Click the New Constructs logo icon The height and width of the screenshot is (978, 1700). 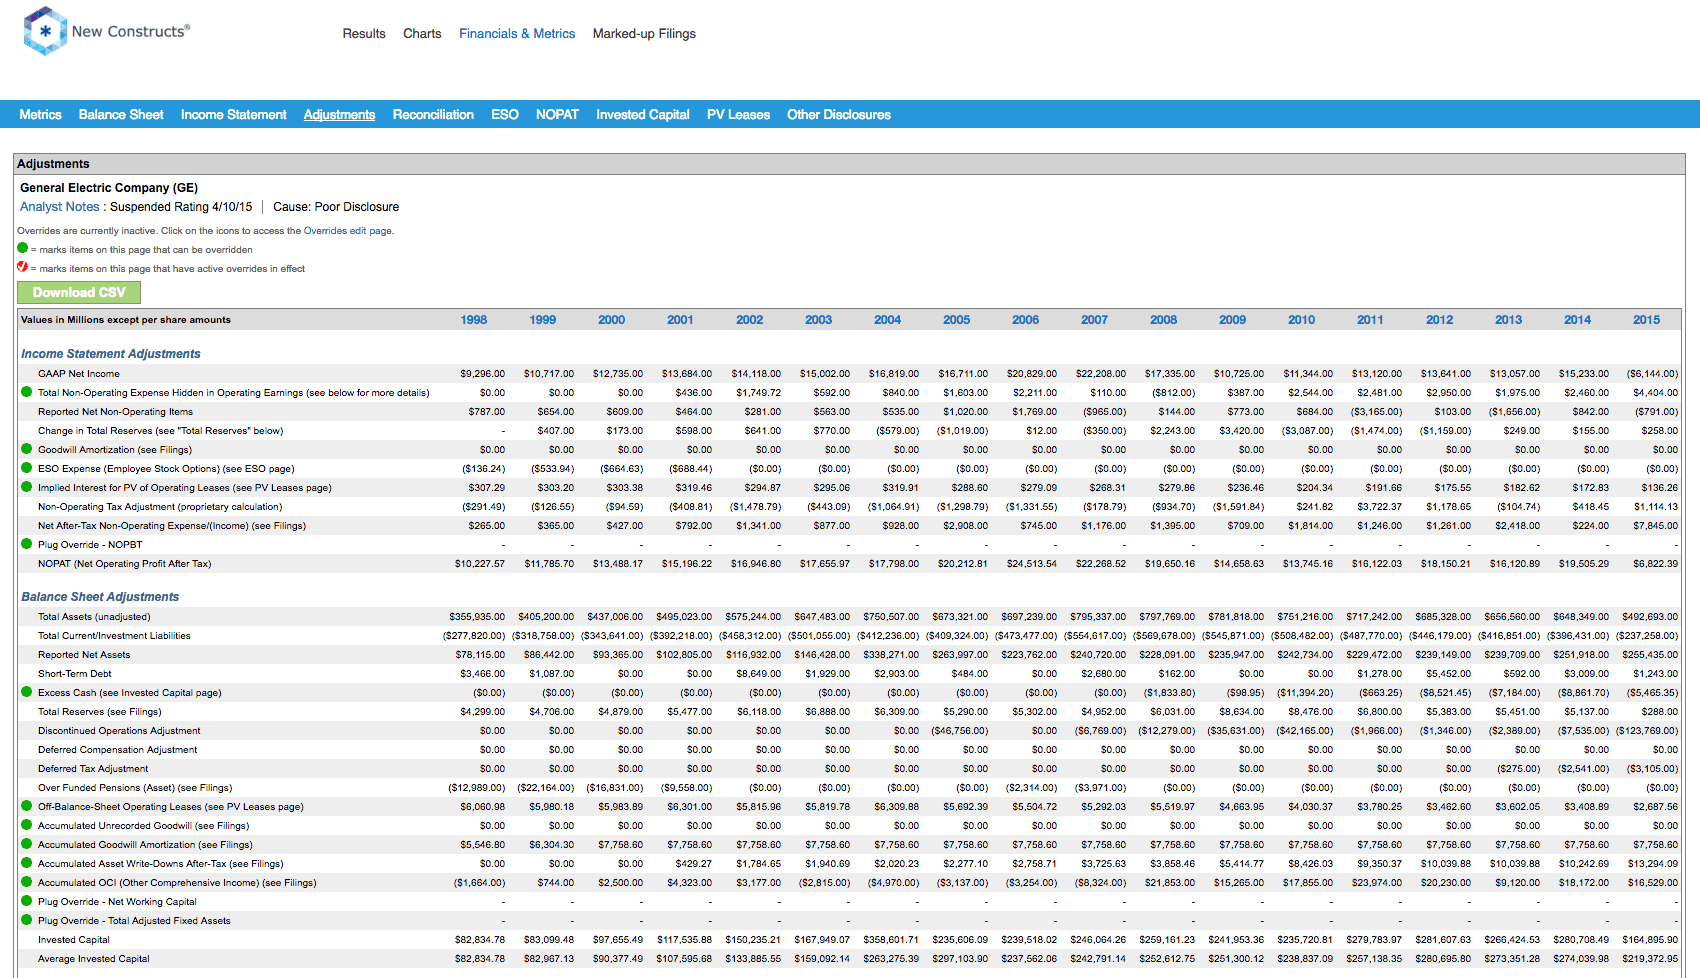[45, 31]
